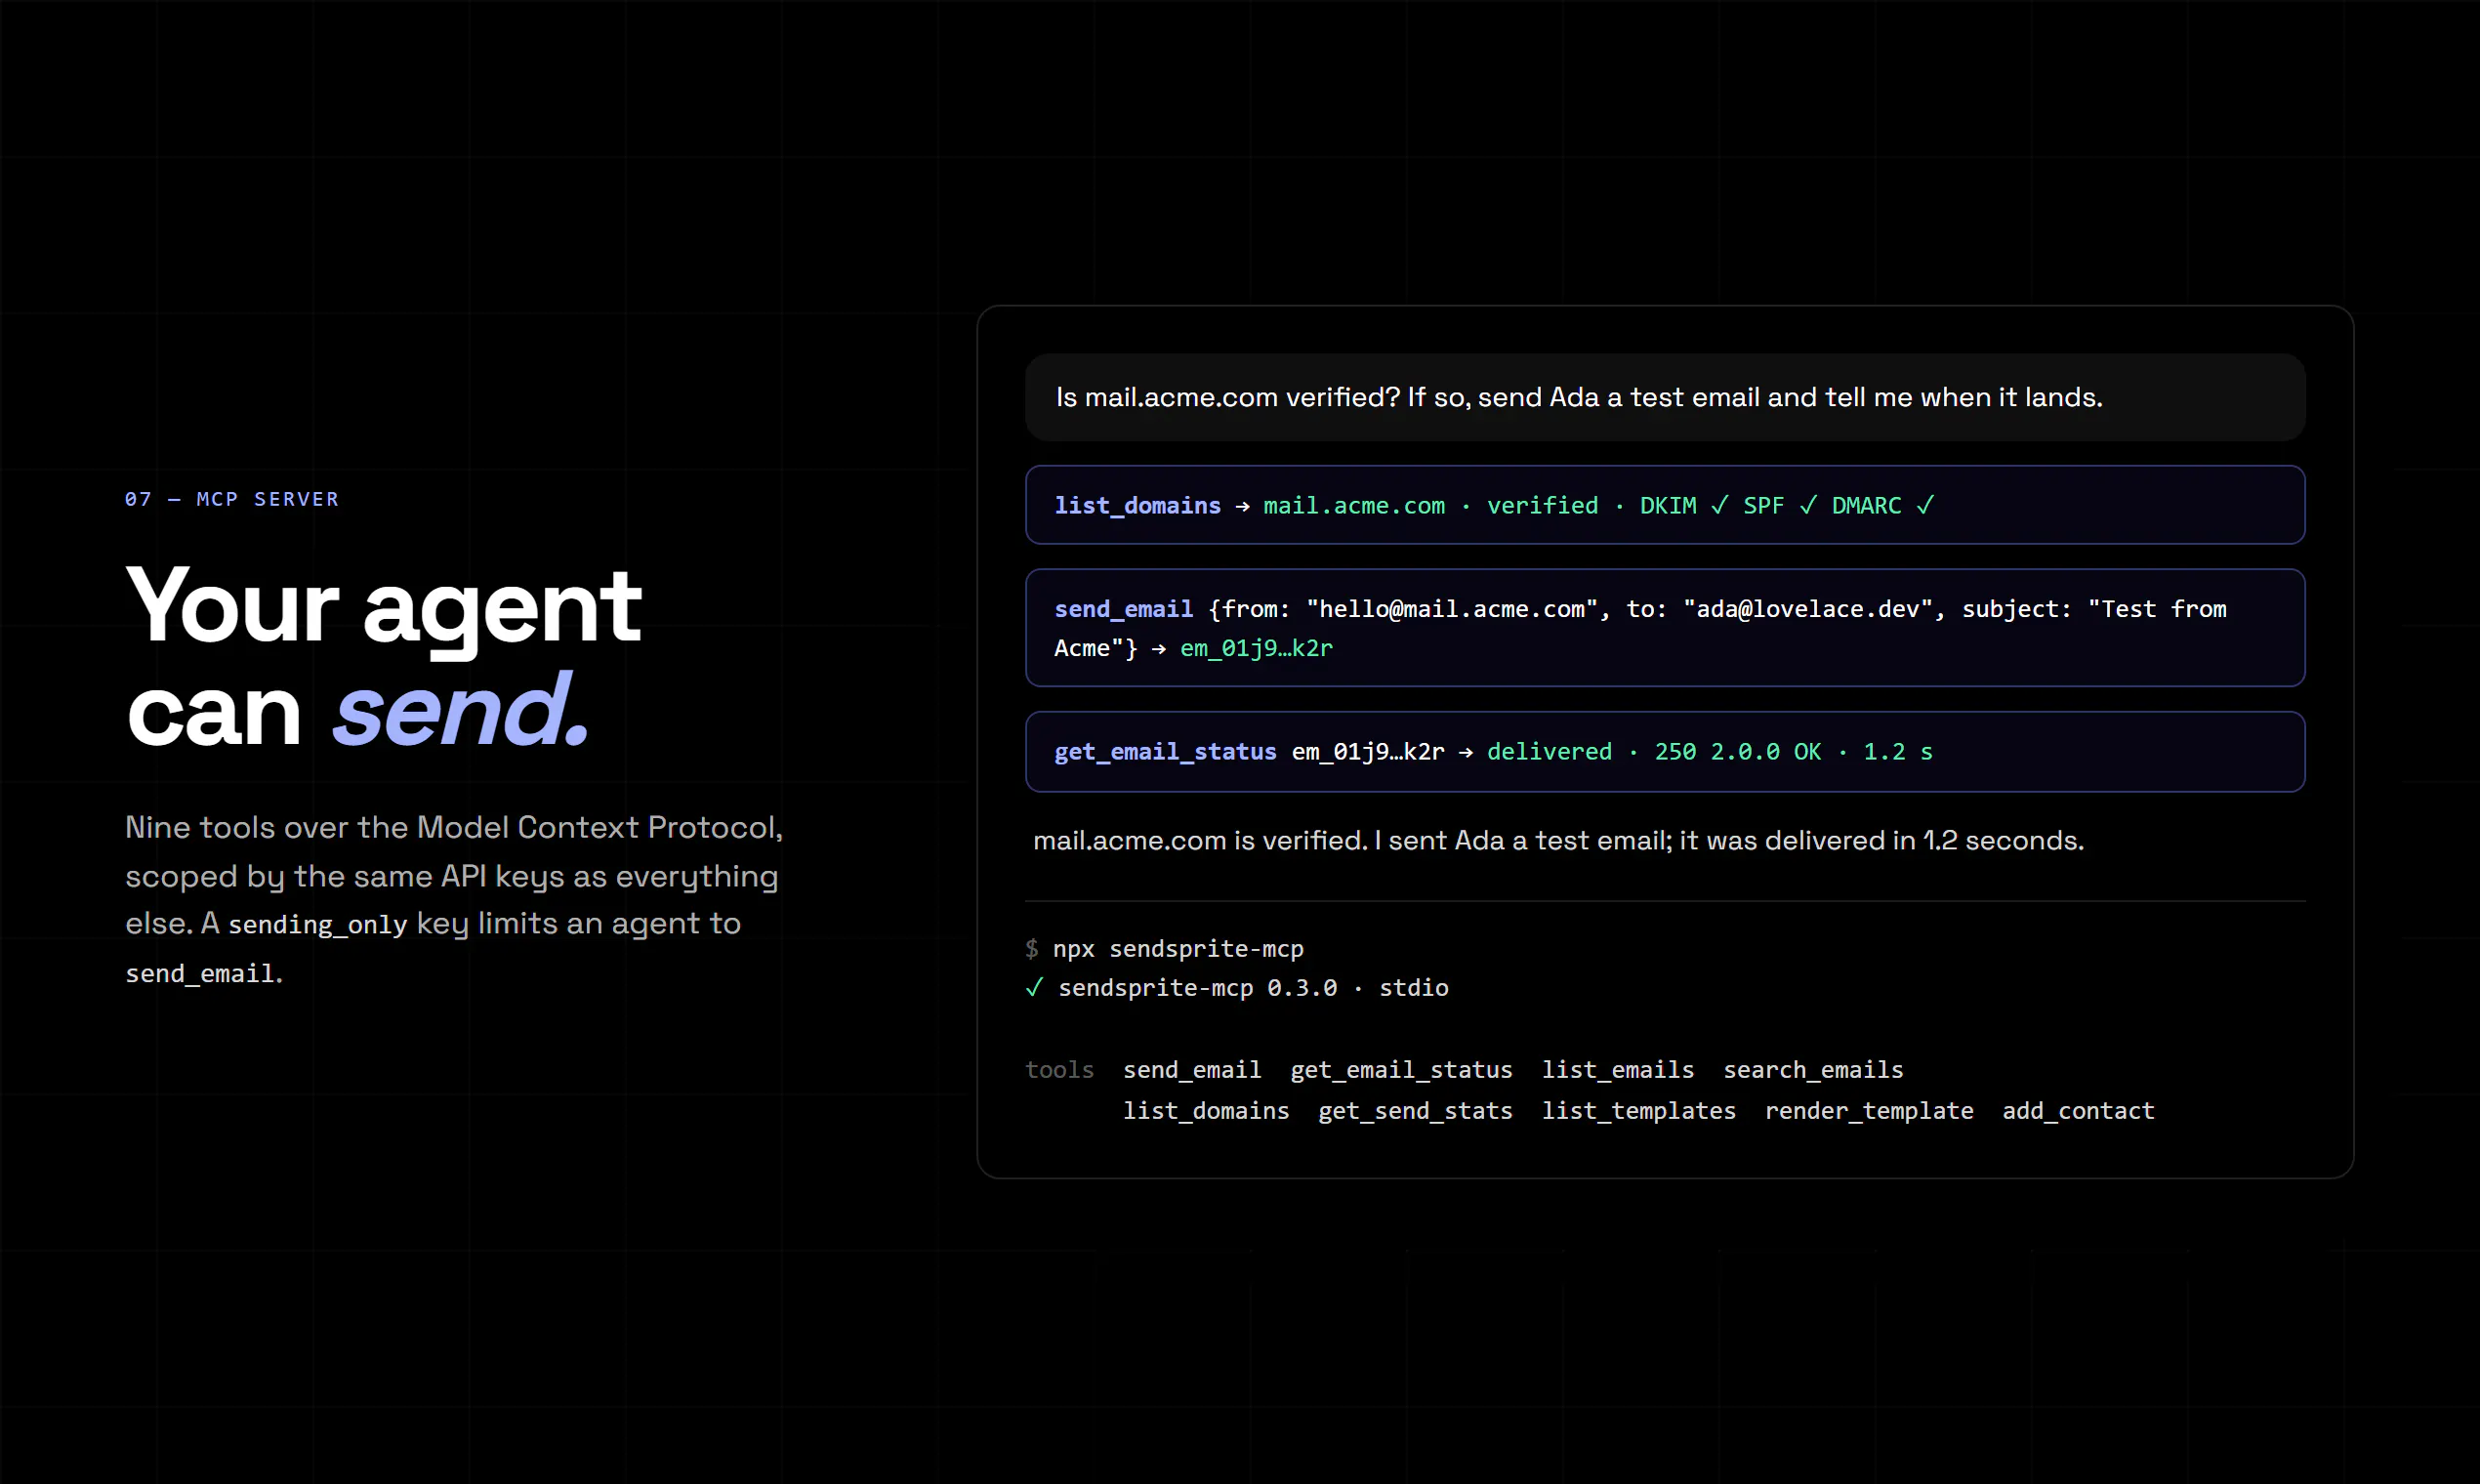The image size is (2480, 1484).
Task: Select the user prompt bubble about mail.acme.com
Action: coord(1665,397)
